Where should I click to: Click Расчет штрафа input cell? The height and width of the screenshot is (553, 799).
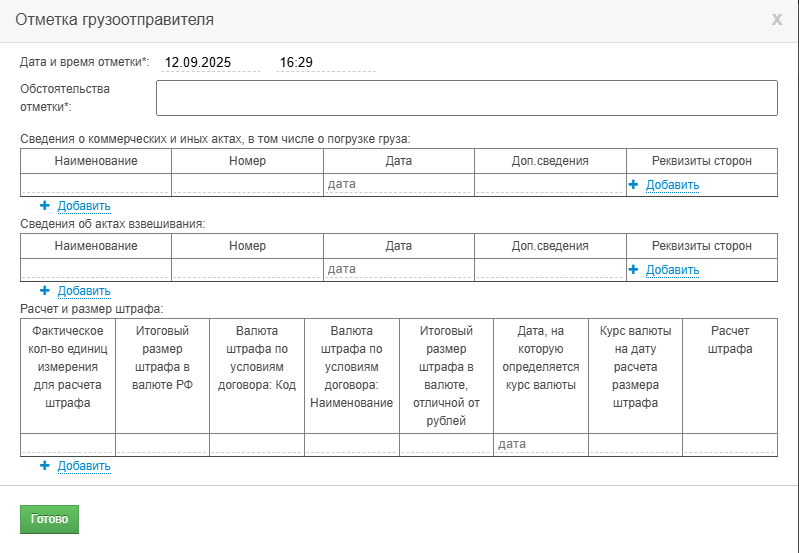coord(730,444)
